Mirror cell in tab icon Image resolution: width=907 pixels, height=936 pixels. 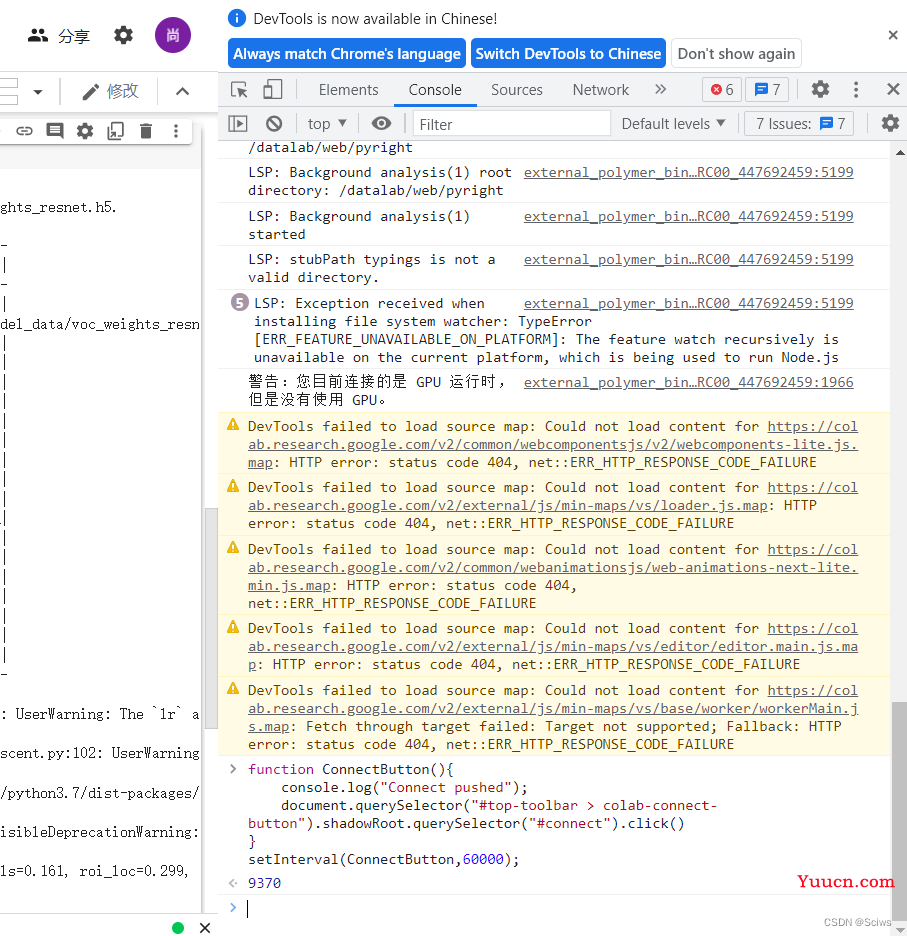coord(115,131)
